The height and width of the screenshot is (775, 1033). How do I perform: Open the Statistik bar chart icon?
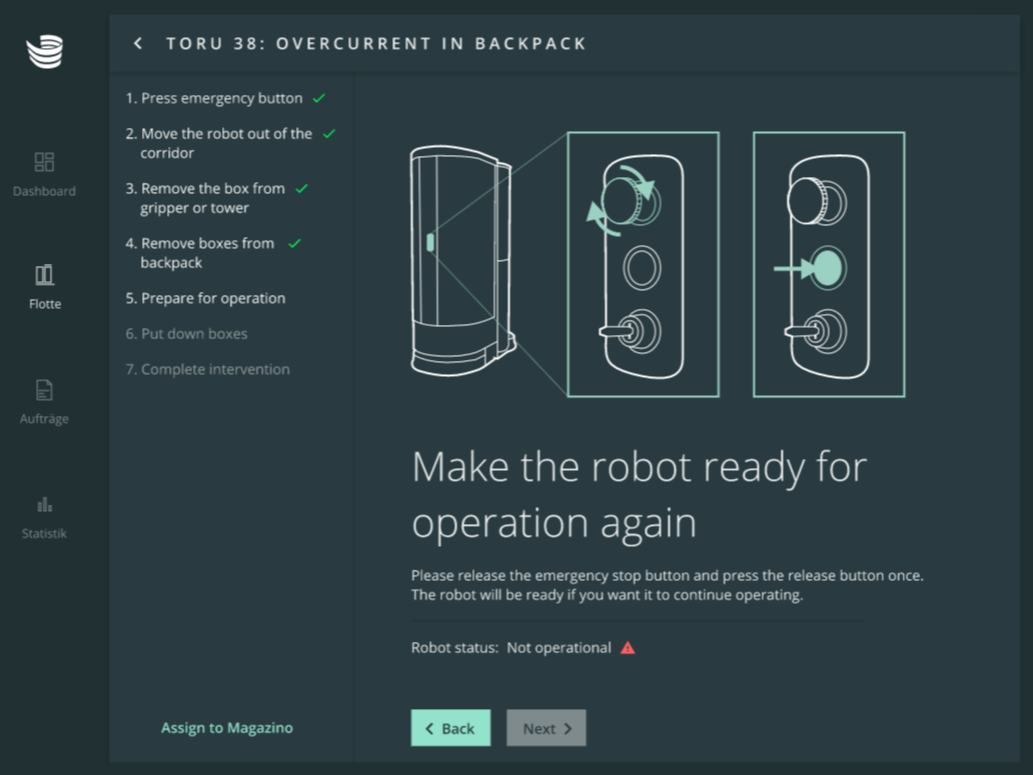tap(44, 505)
